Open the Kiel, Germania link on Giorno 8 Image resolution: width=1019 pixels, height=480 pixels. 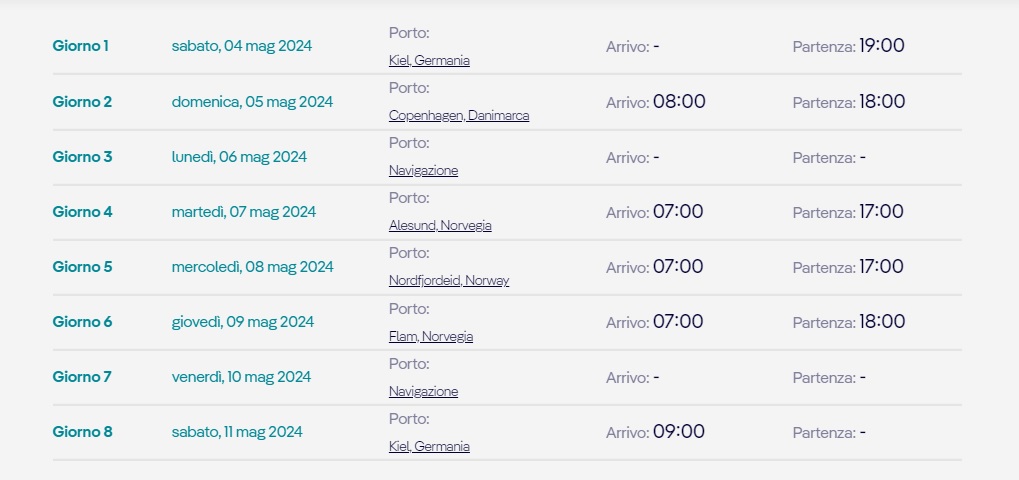click(x=429, y=446)
